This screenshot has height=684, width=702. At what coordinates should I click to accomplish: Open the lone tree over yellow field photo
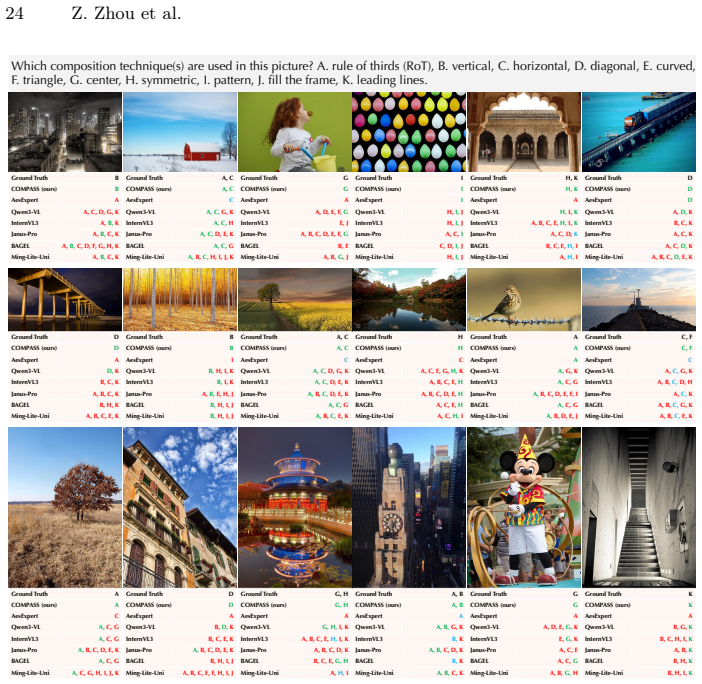[295, 299]
